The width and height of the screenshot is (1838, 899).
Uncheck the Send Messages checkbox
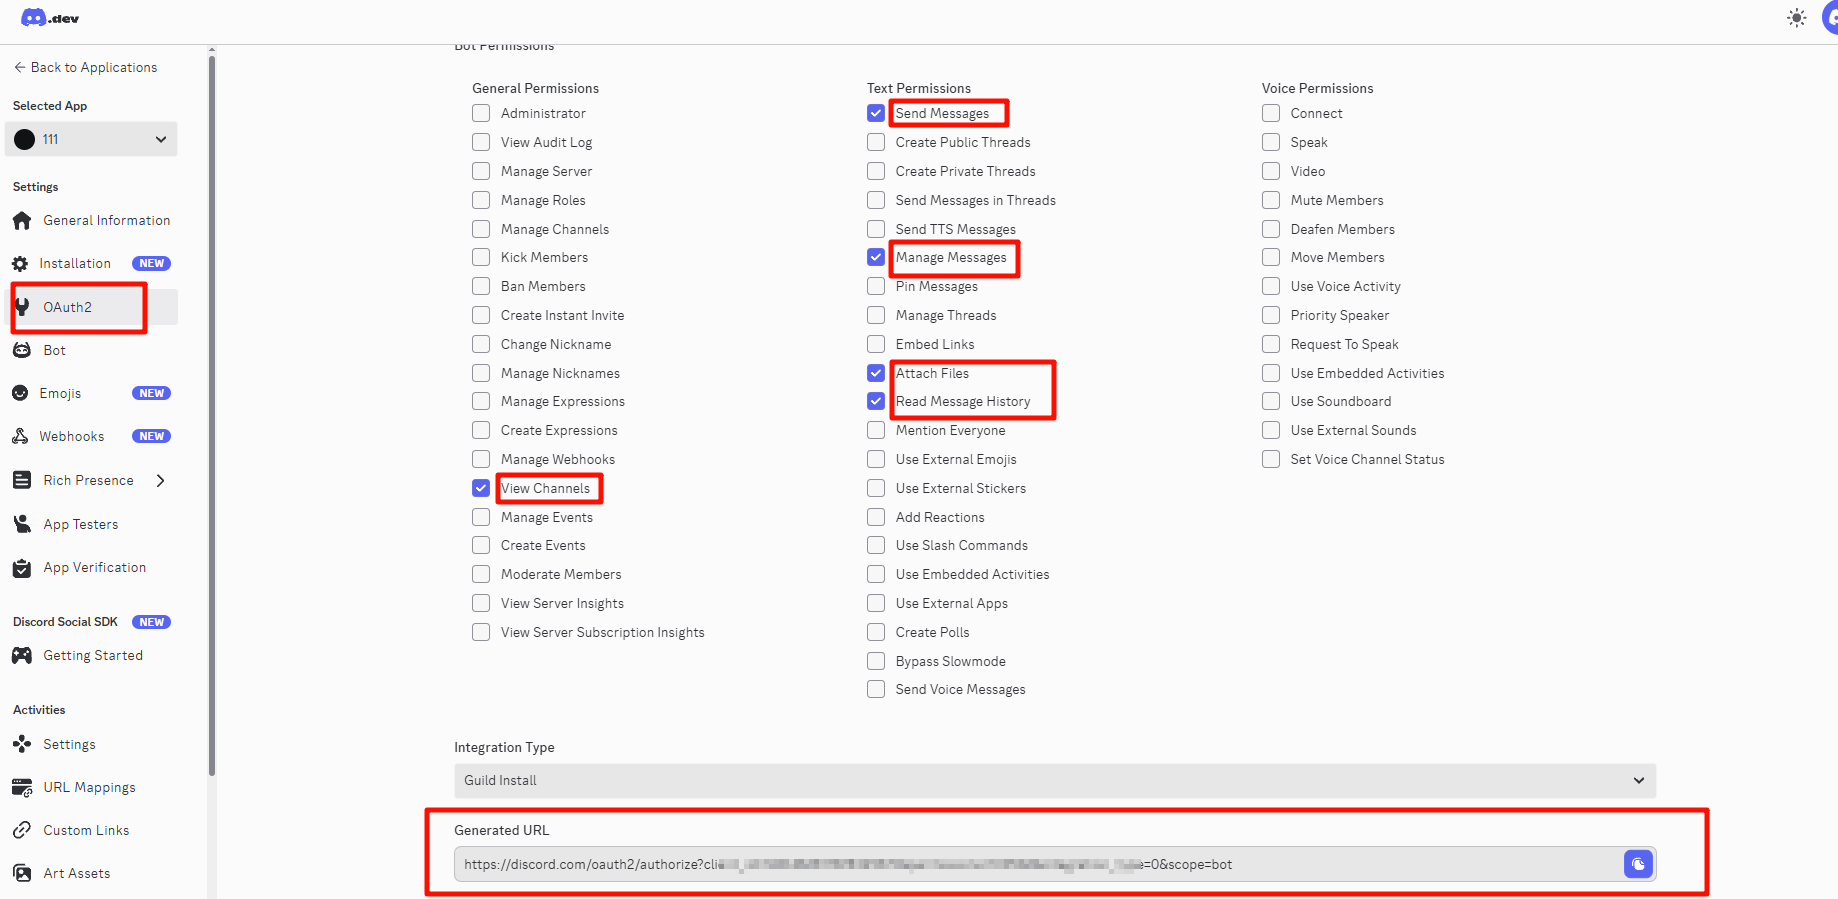(876, 113)
